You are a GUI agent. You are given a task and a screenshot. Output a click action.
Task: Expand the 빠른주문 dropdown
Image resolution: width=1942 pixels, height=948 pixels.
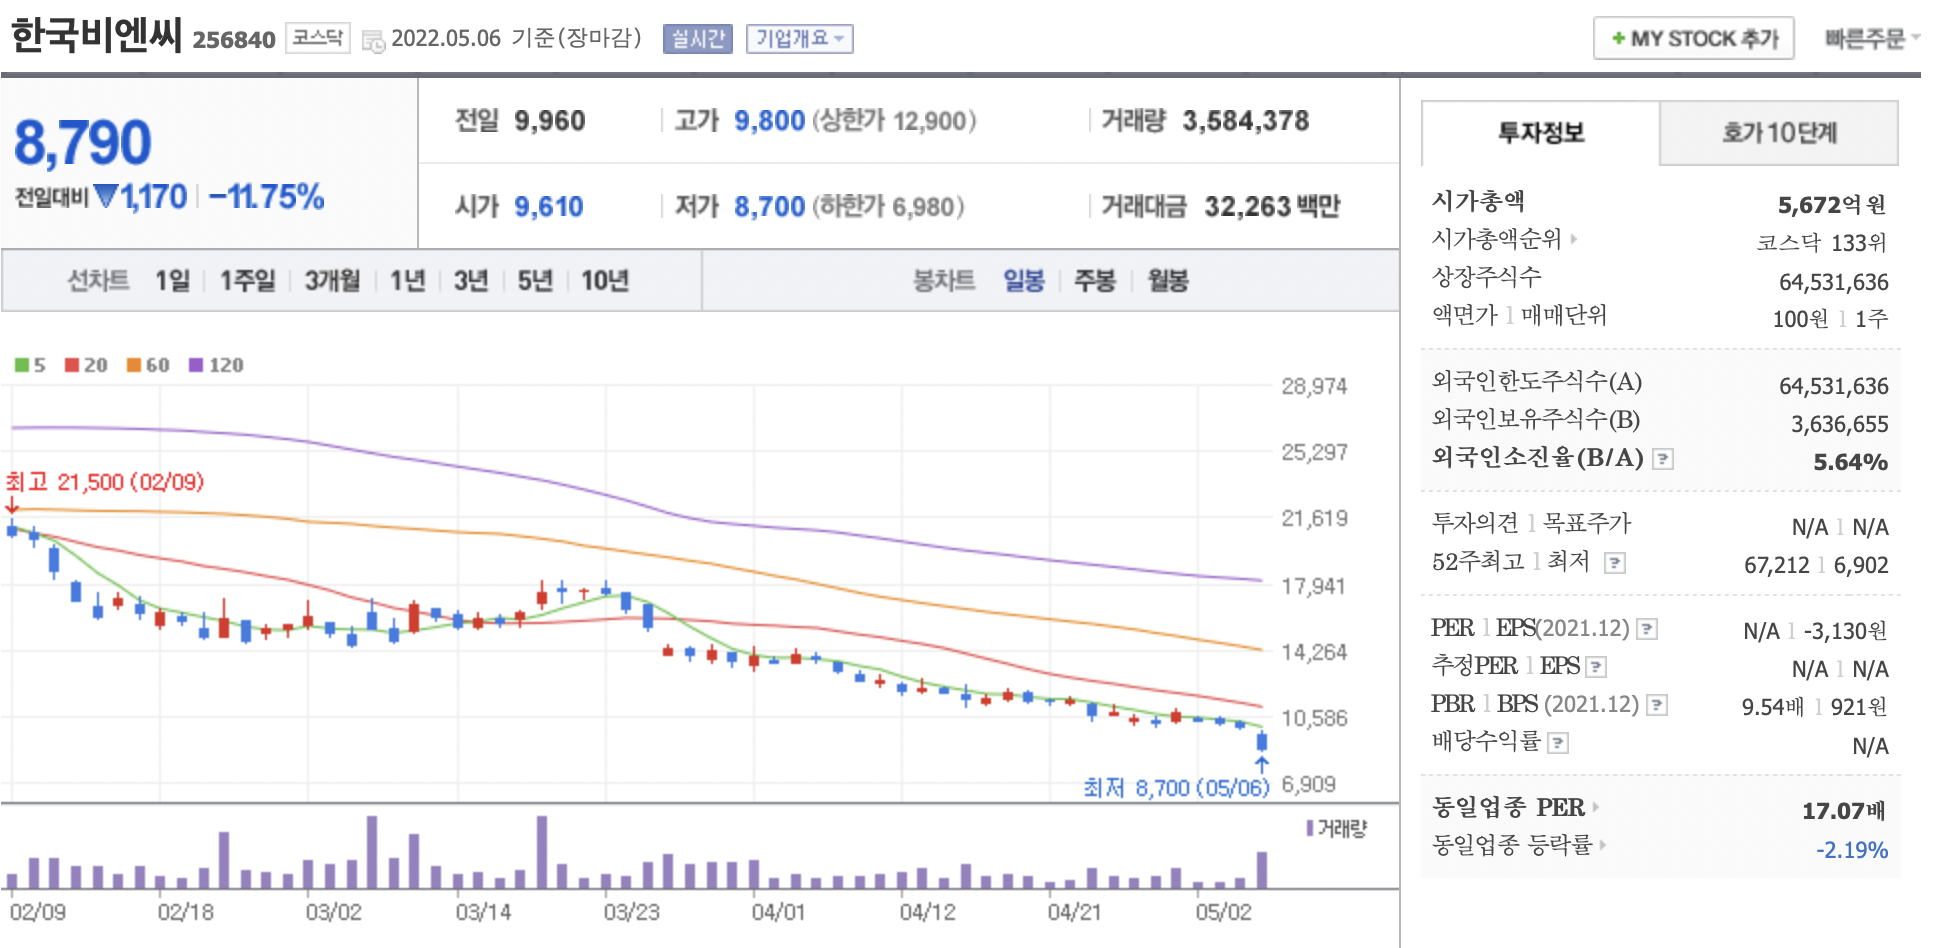[1871, 39]
